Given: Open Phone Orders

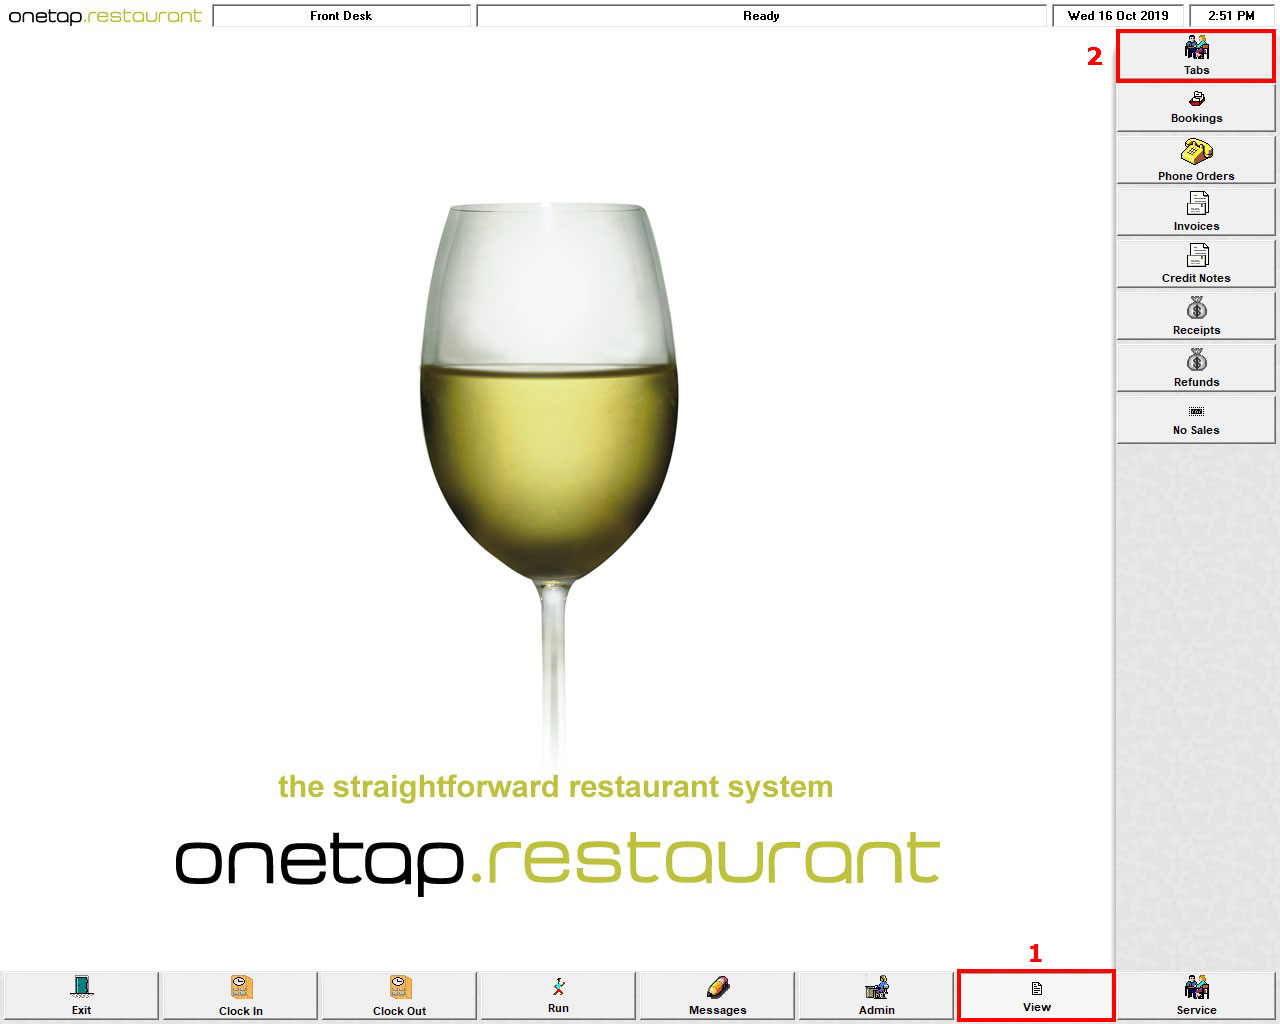Looking at the screenshot, I should coord(1195,159).
